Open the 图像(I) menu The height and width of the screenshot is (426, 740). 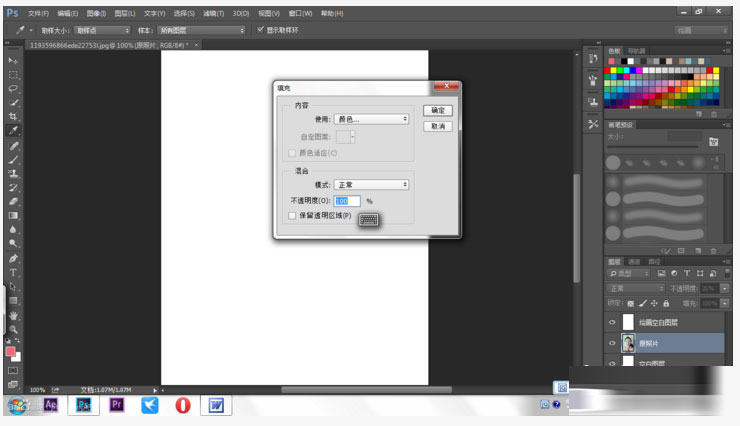[x=96, y=13]
